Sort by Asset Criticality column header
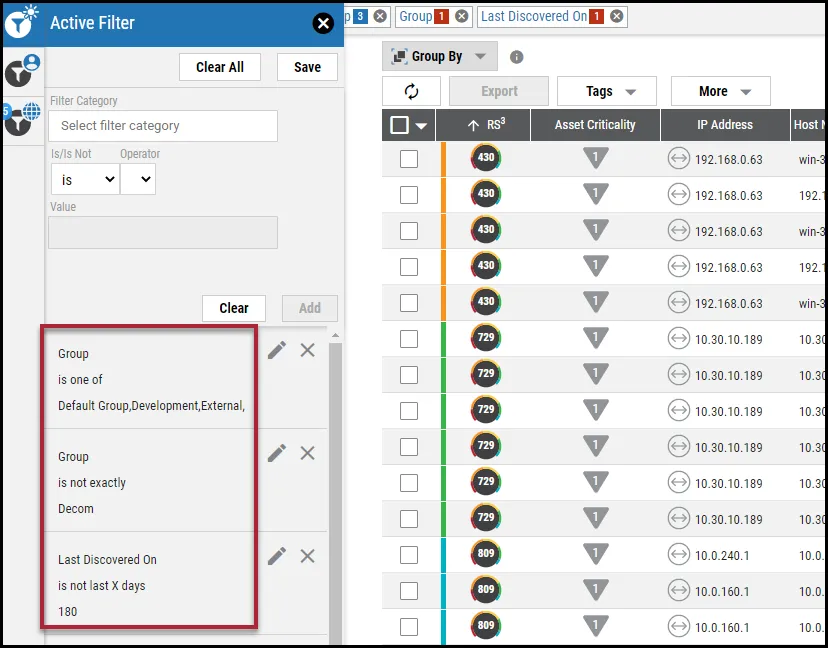The image size is (828, 648). pyautogui.click(x=595, y=125)
